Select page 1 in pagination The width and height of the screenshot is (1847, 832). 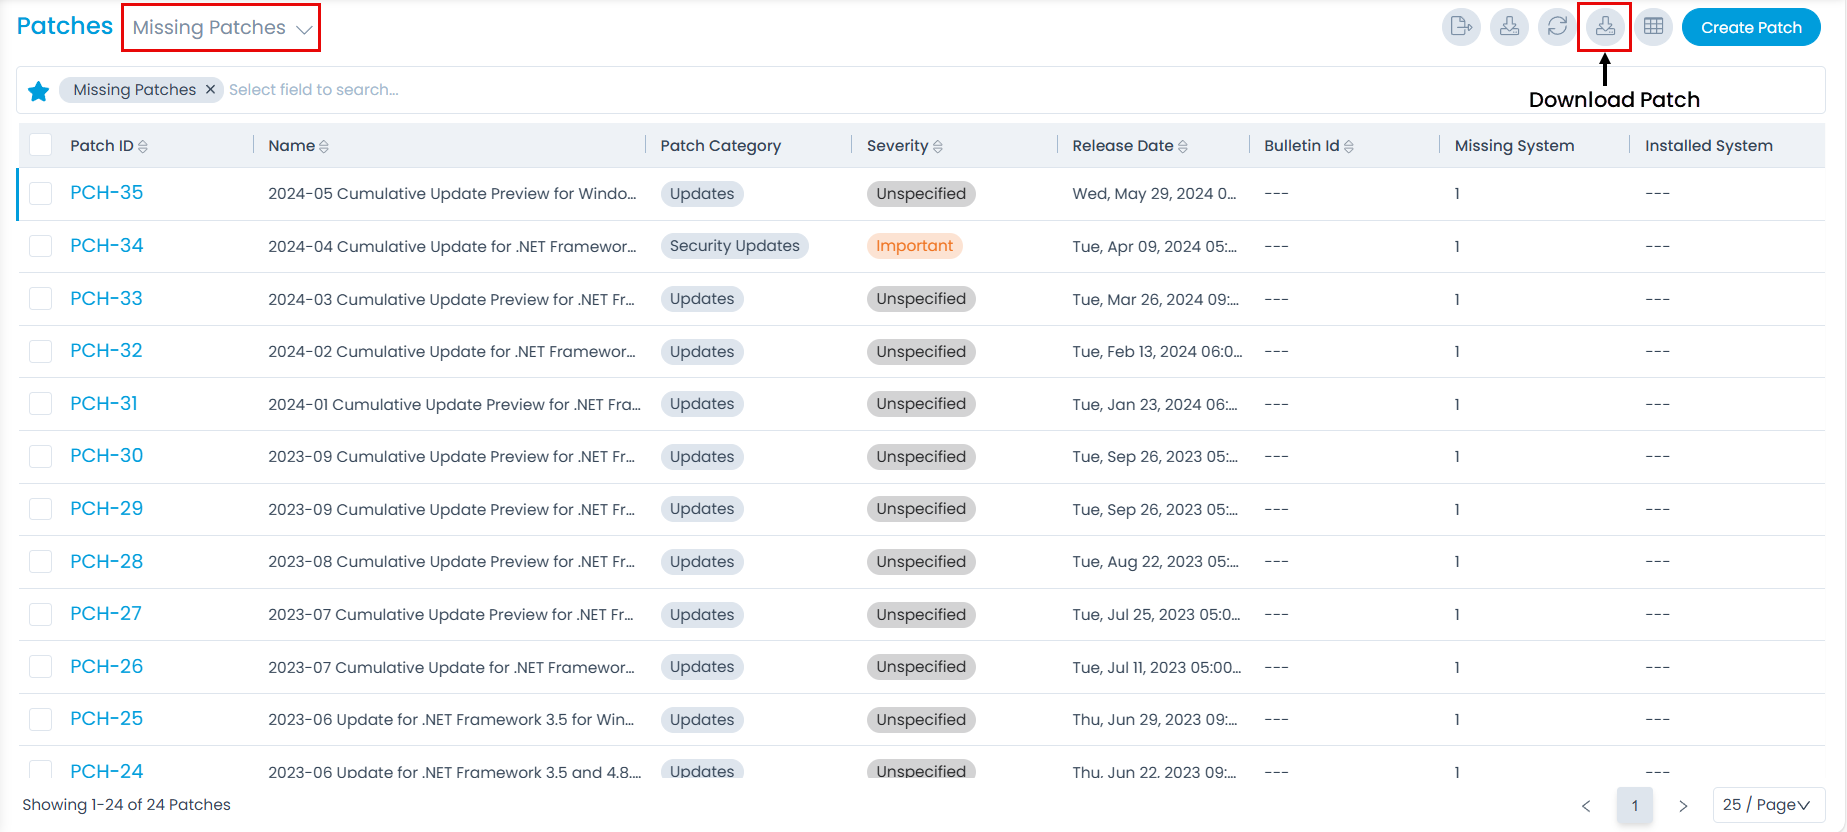[1635, 806]
